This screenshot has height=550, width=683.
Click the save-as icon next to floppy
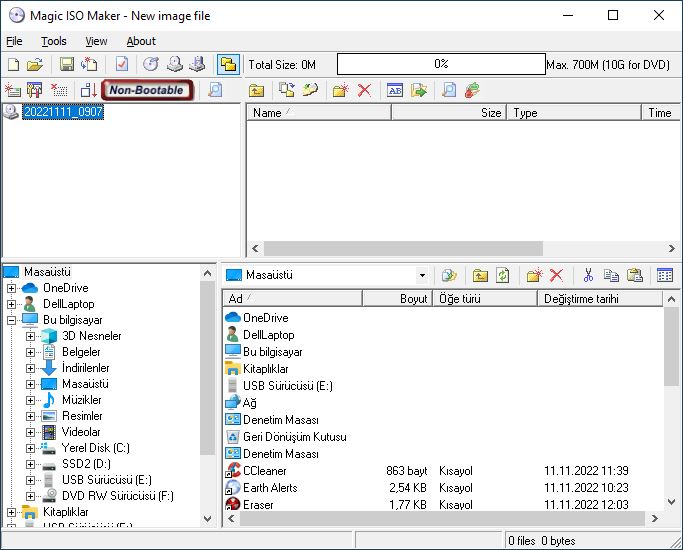(x=89, y=65)
